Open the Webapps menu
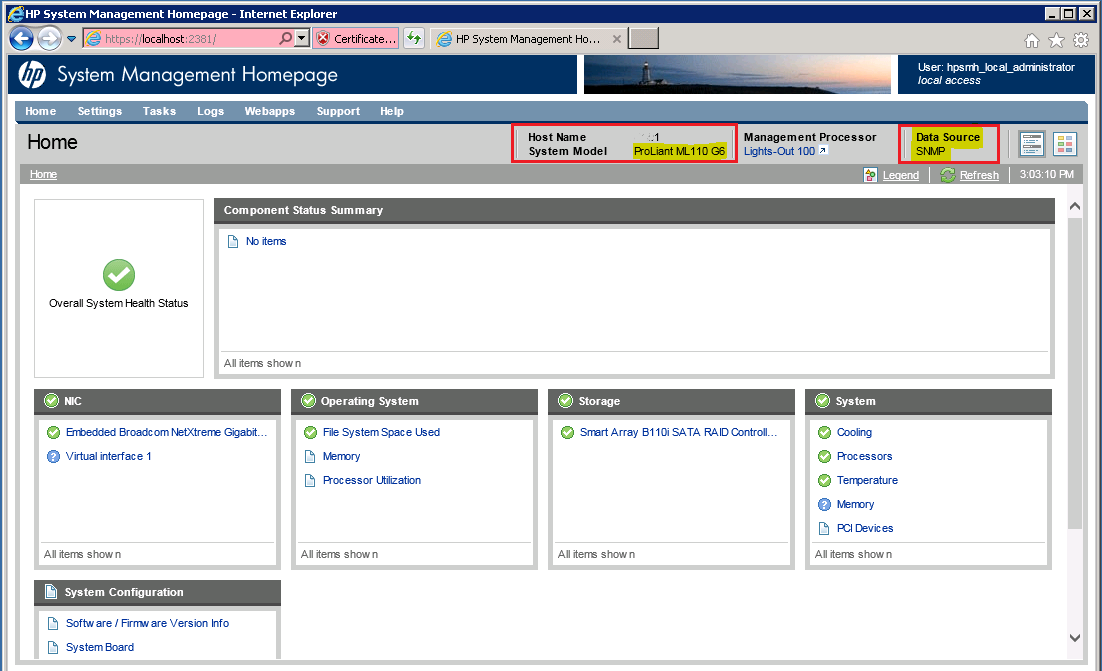This screenshot has width=1102, height=671. 270,111
